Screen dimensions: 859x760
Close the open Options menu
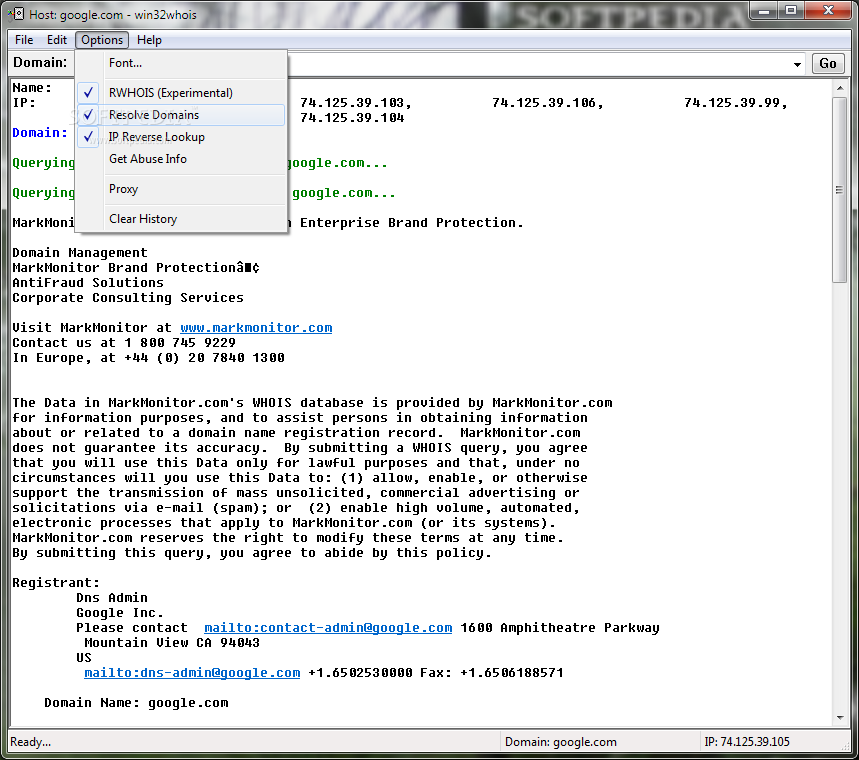click(102, 40)
